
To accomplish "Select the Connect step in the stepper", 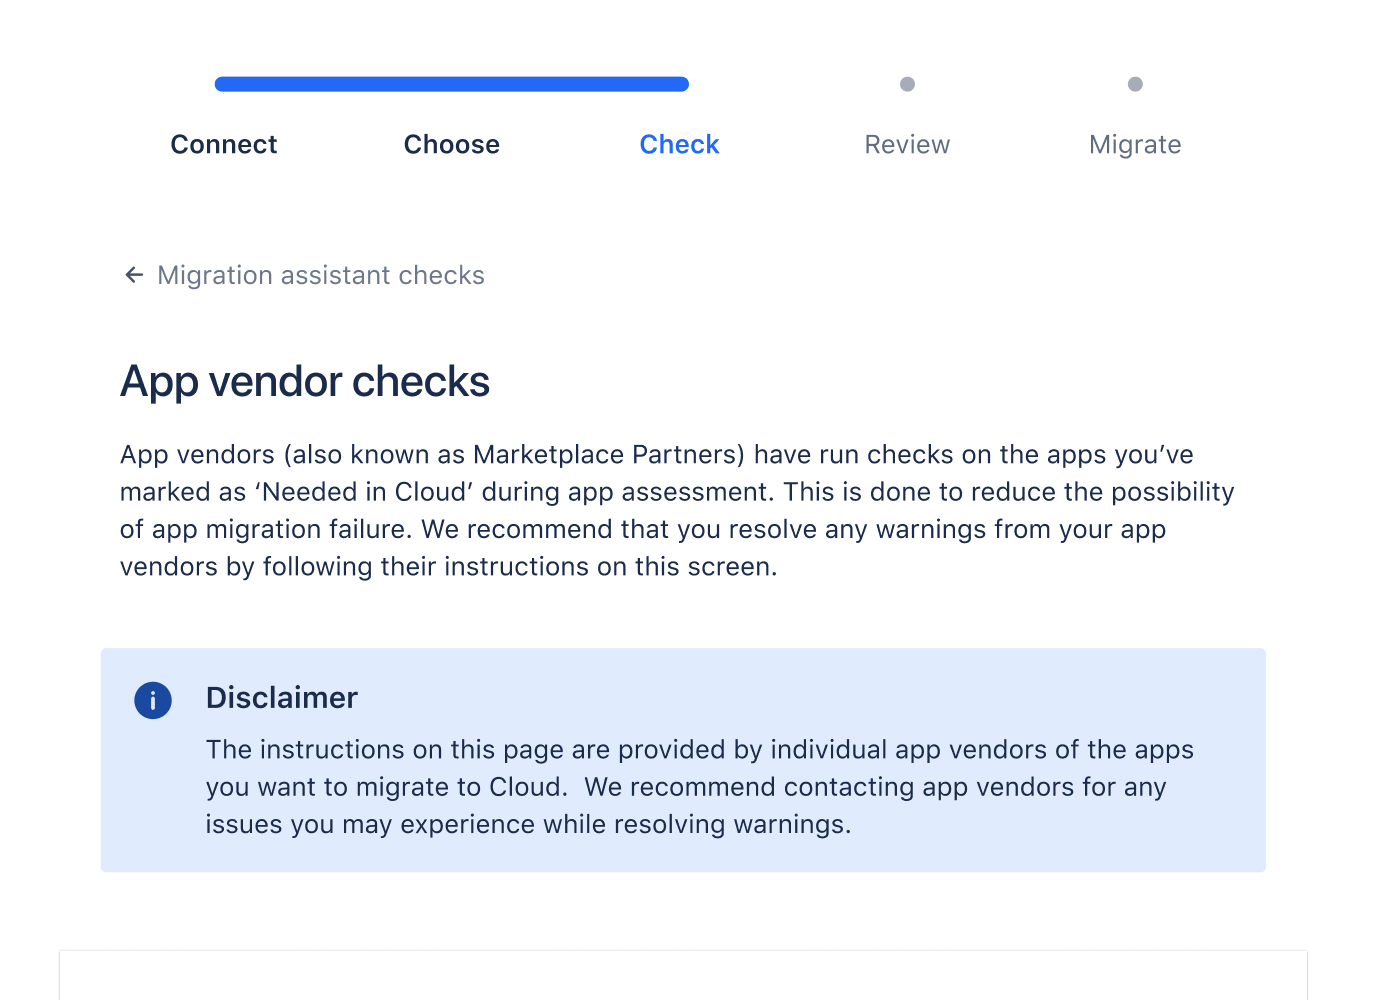I will [x=223, y=144].
